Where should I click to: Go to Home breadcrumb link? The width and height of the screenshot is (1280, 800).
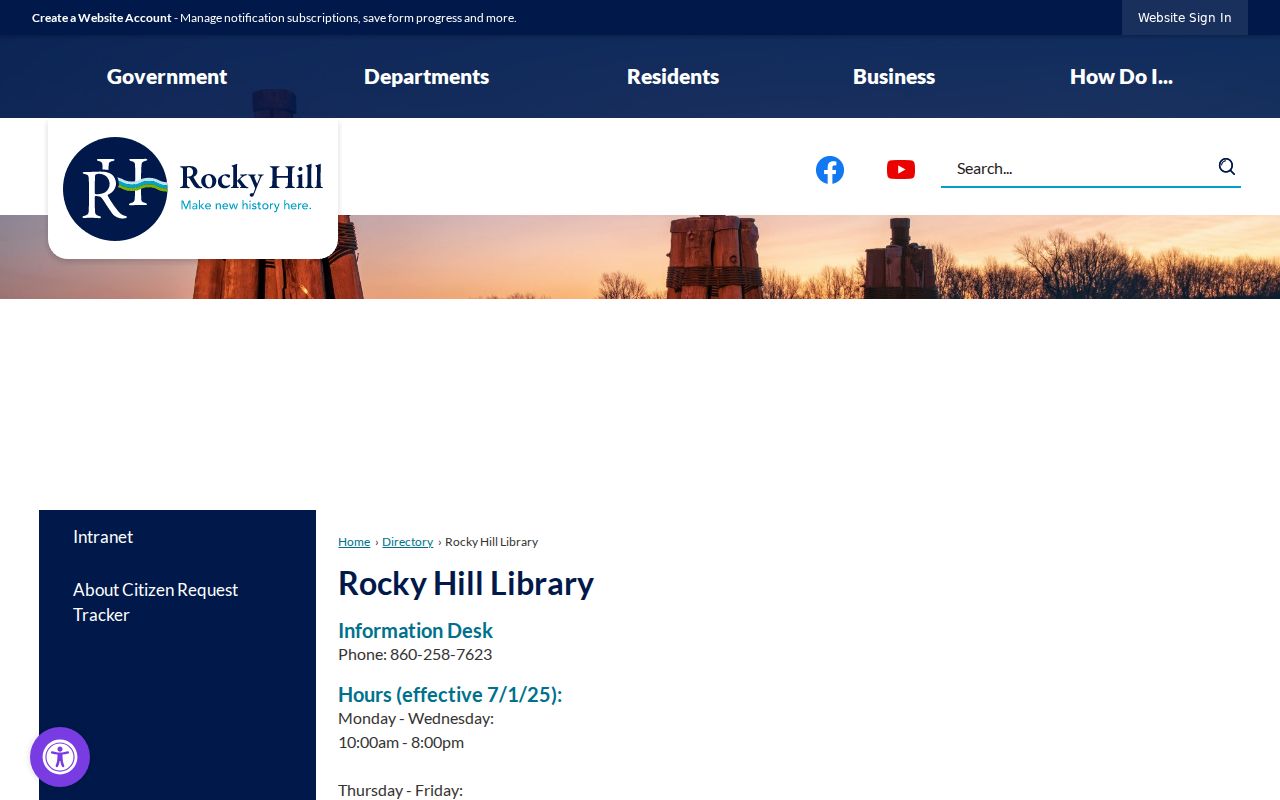click(x=354, y=542)
